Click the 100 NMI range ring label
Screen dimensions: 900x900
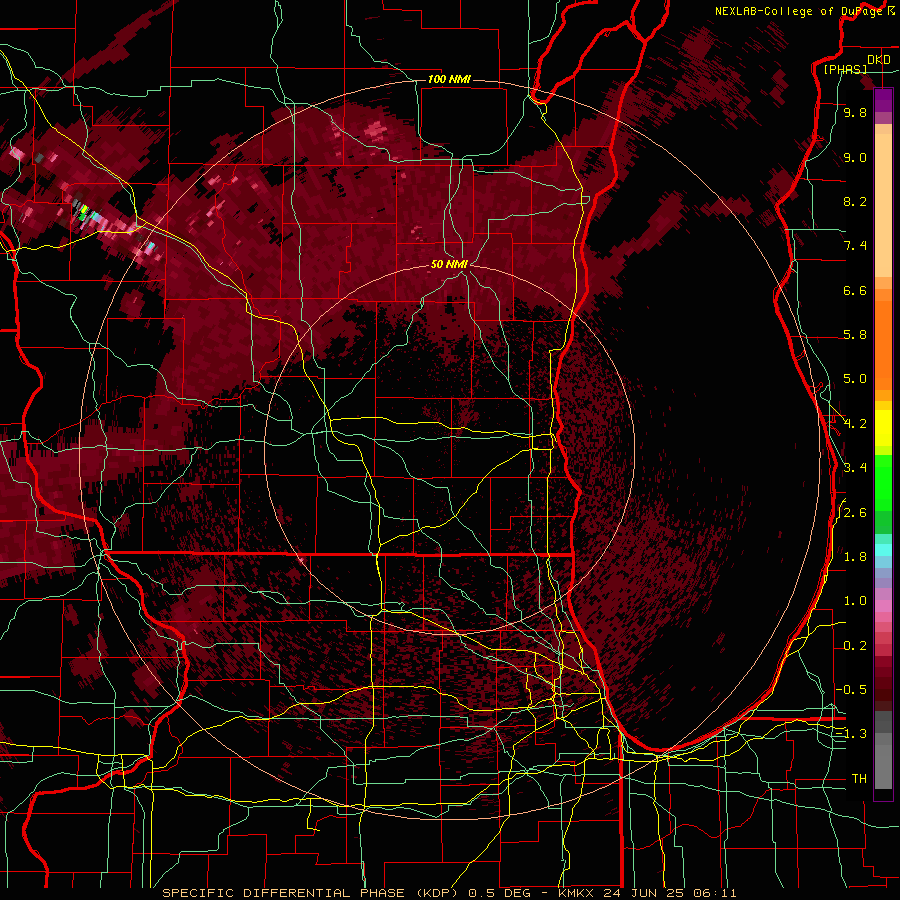[449, 79]
